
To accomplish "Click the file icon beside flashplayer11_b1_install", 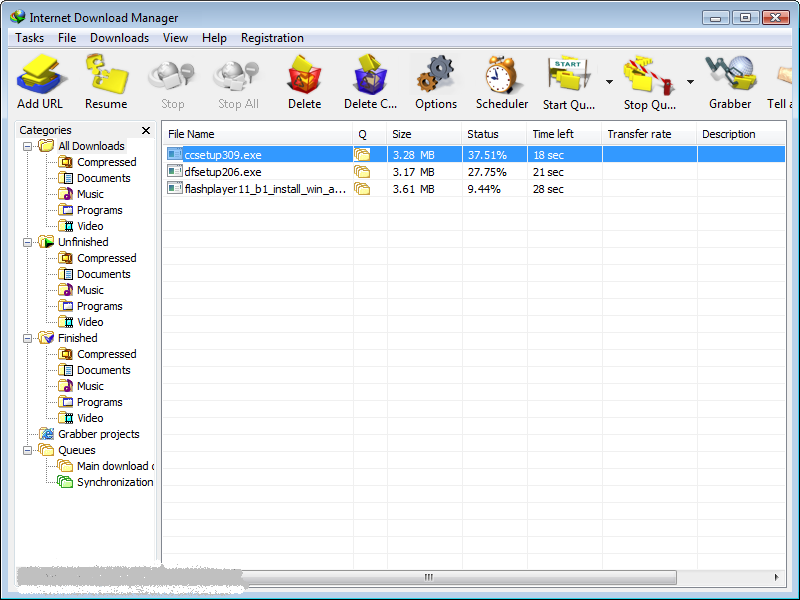I will point(174,188).
